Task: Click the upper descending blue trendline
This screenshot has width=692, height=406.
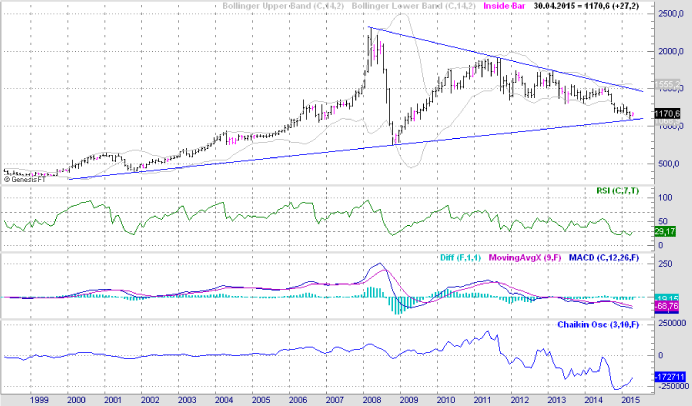Action: [x=500, y=59]
